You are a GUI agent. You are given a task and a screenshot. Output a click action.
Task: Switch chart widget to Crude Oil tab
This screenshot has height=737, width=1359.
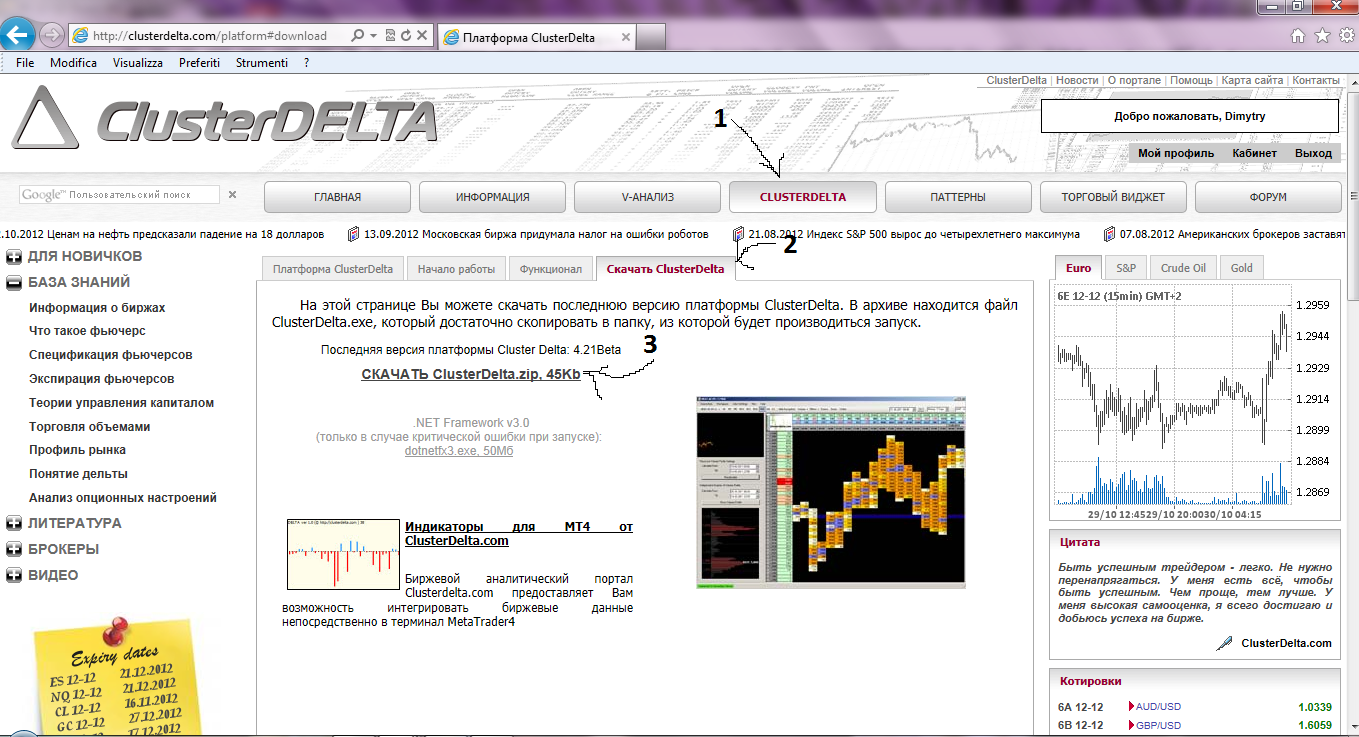[x=1183, y=268]
